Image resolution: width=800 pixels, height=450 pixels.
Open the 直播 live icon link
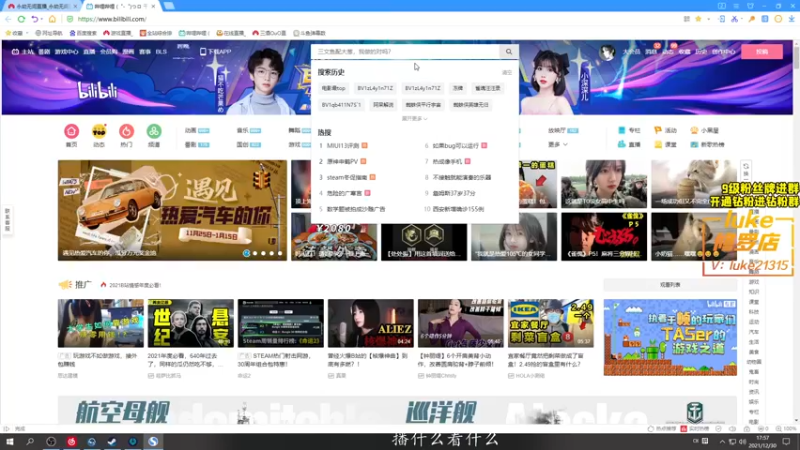point(629,144)
